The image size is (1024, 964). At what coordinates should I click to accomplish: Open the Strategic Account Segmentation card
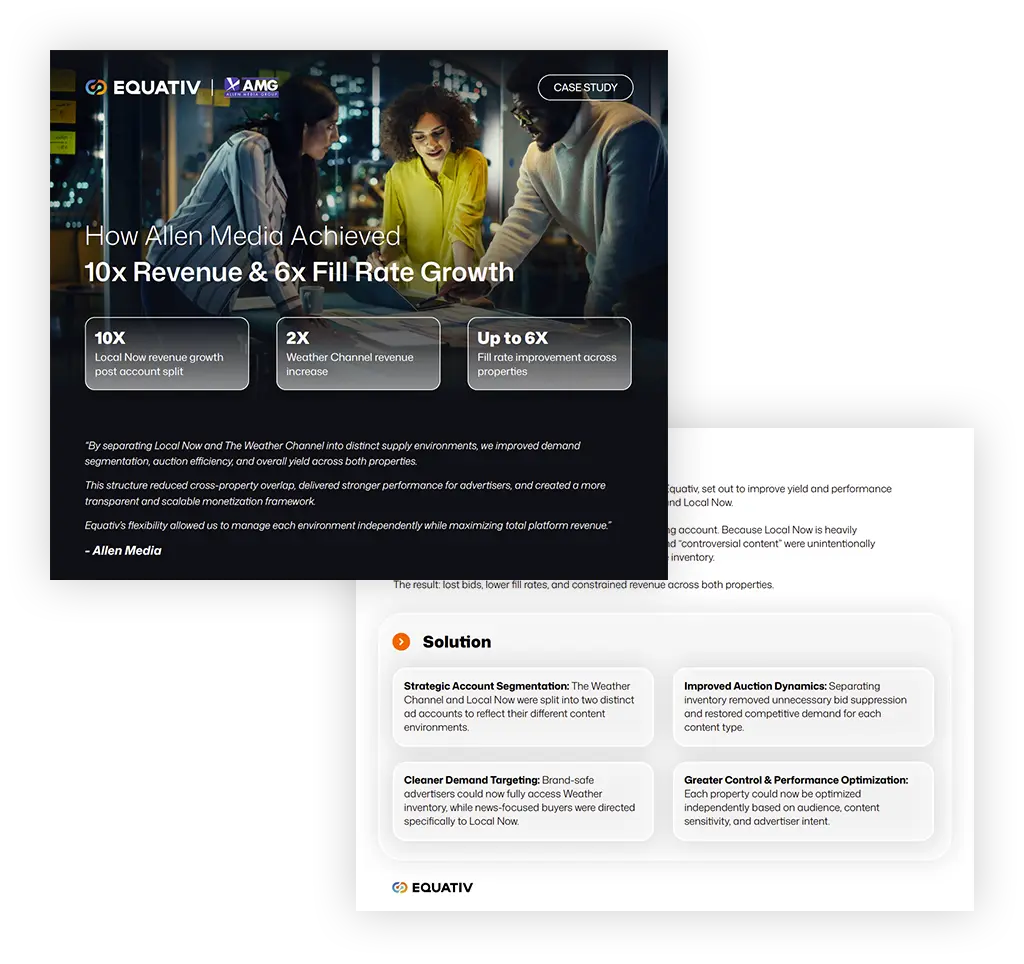[523, 707]
